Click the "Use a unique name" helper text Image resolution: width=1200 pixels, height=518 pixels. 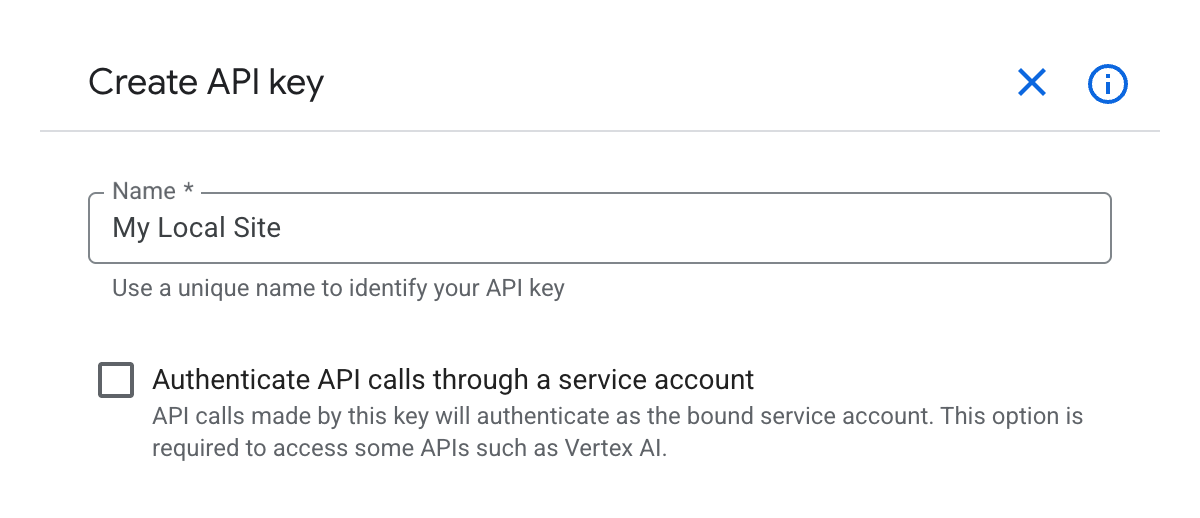pyautogui.click(x=338, y=289)
